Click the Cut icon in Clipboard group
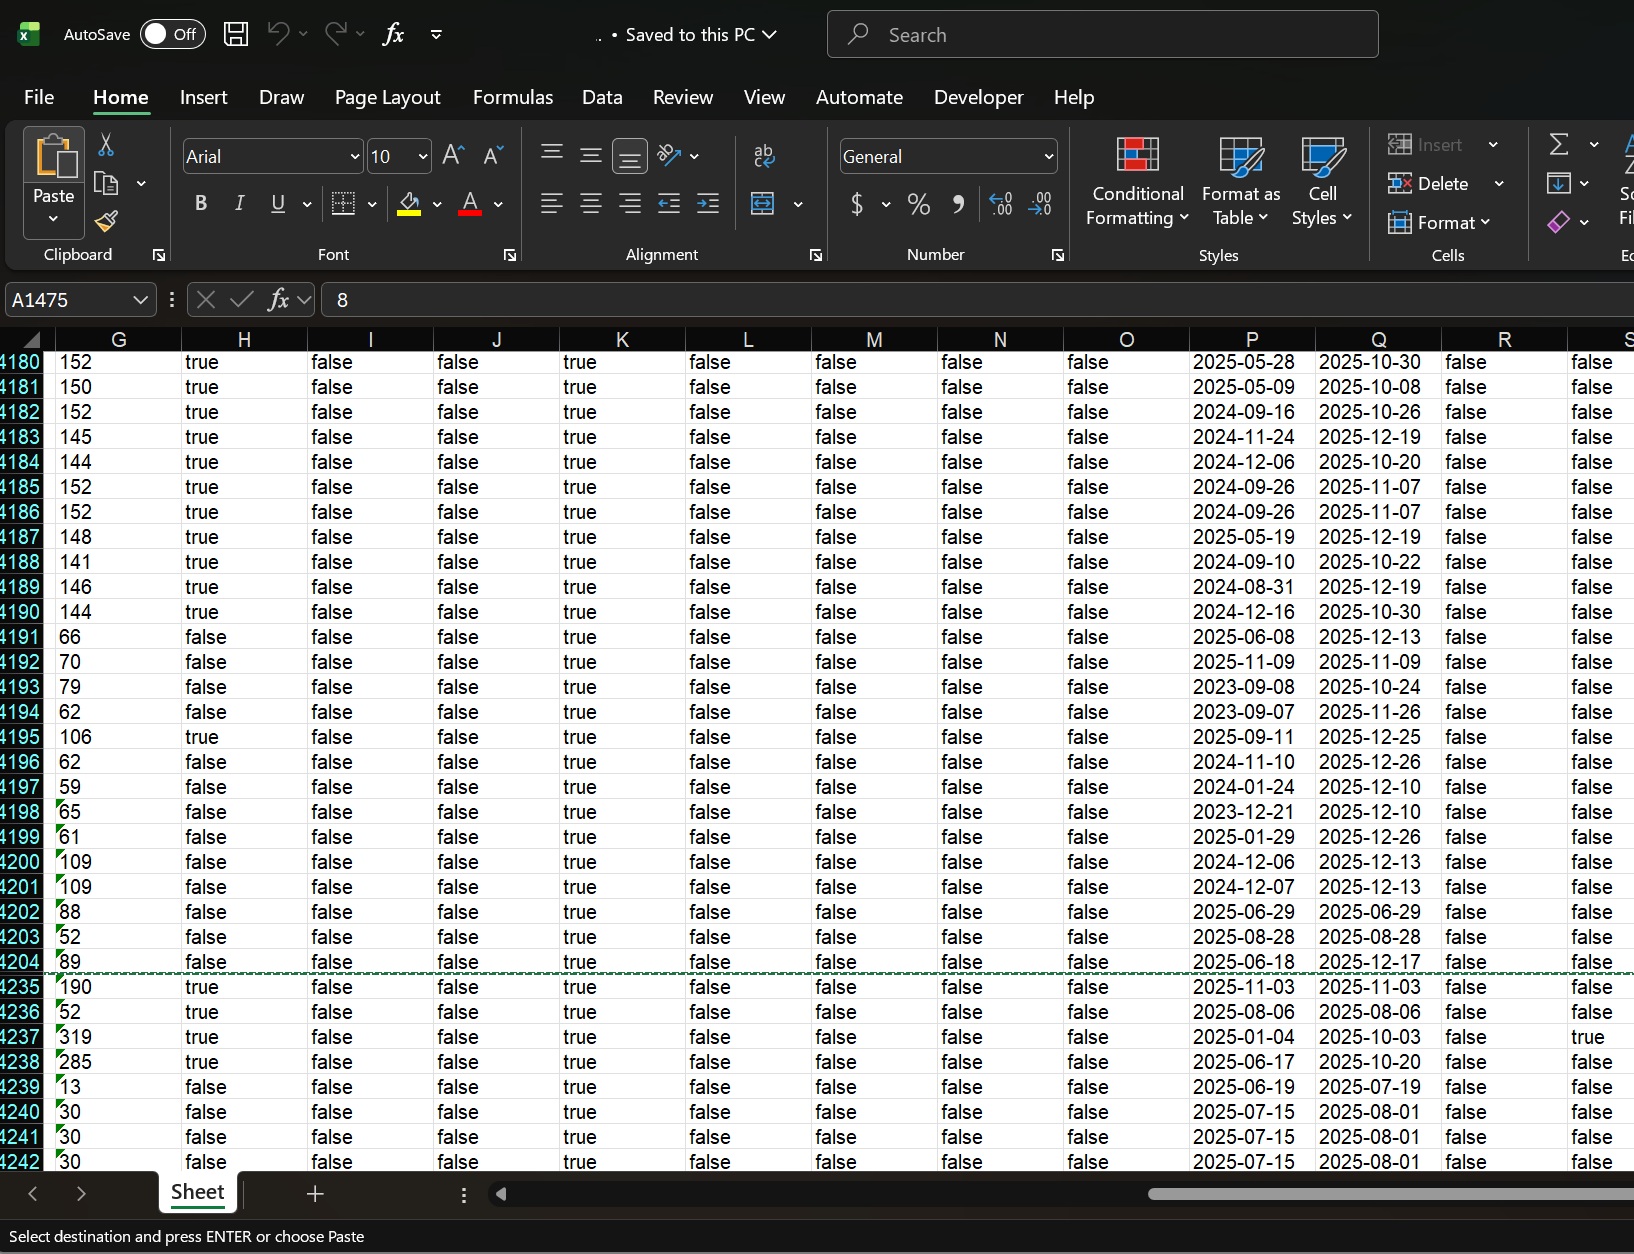The width and height of the screenshot is (1634, 1254). pos(105,145)
